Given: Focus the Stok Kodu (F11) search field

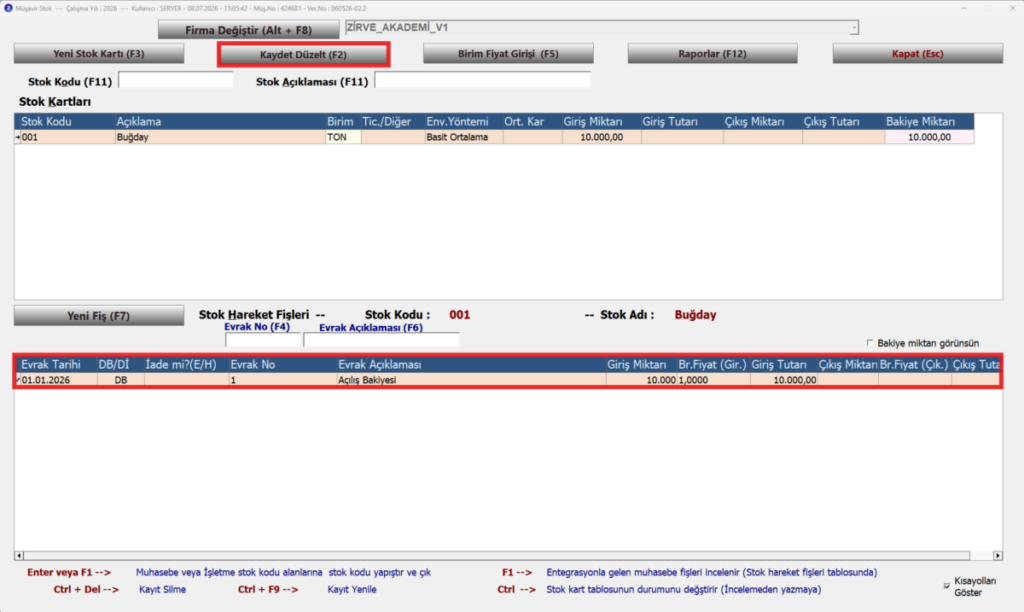Looking at the screenshot, I should (x=176, y=80).
